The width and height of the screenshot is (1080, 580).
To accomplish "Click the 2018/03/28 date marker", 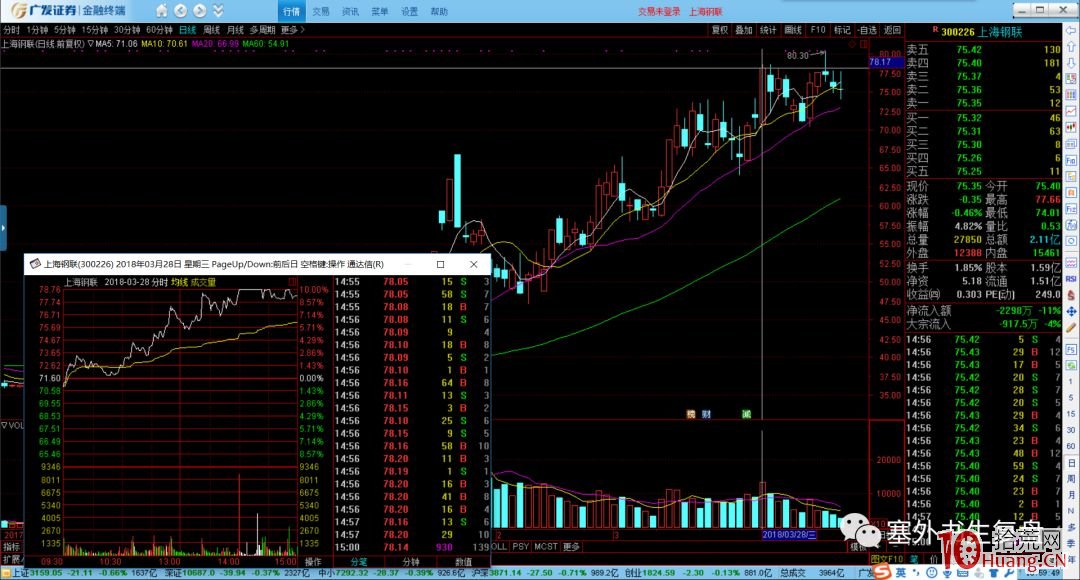I will coord(789,535).
